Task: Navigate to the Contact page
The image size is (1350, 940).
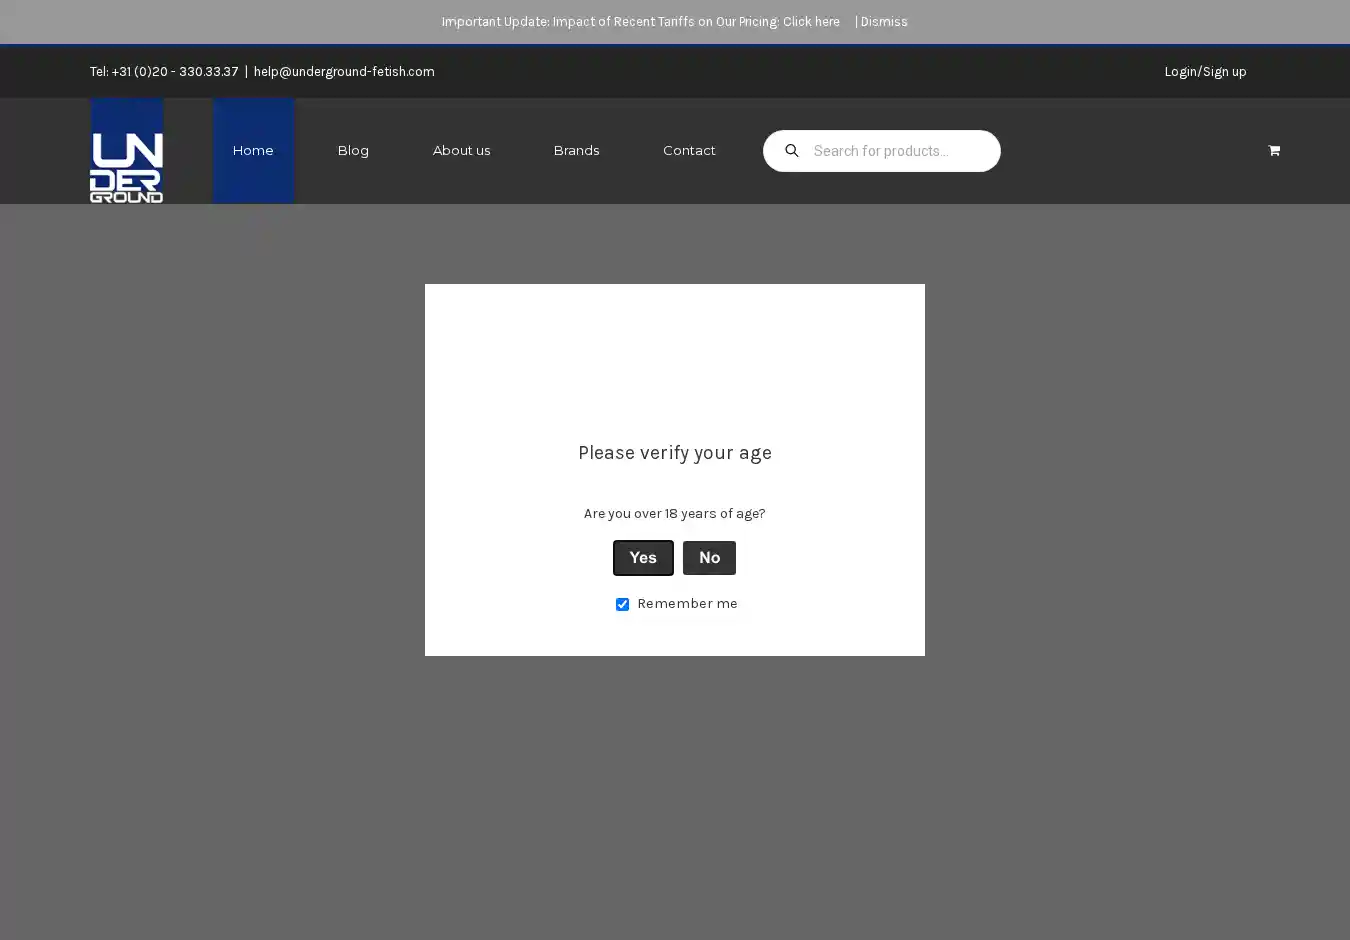Action: click(x=689, y=151)
